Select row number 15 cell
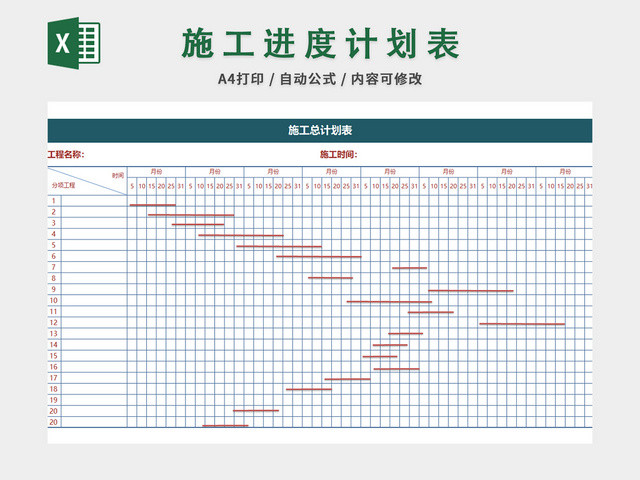640x480 pixels. coord(54,356)
